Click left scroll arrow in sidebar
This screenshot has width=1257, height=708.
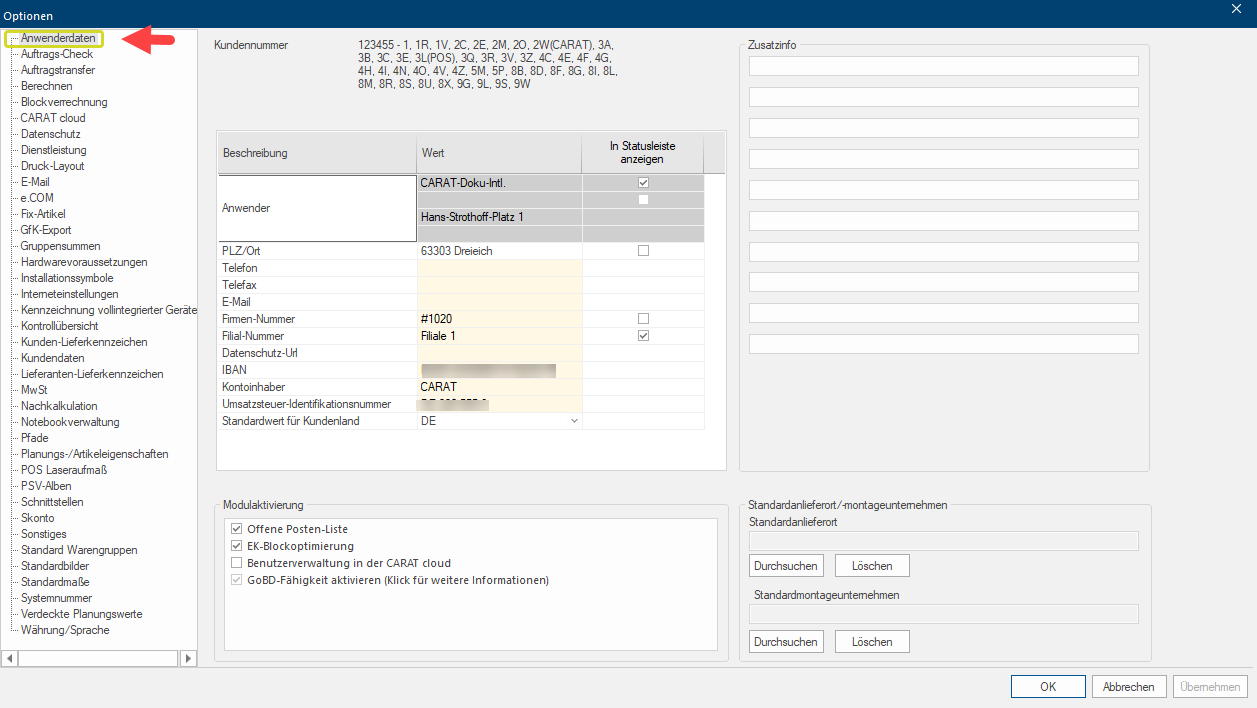pos(10,658)
